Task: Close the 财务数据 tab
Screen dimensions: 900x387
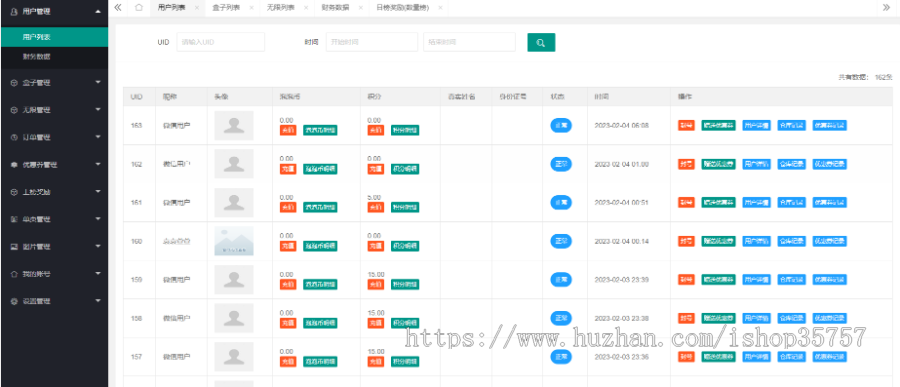Action: click(x=360, y=7)
